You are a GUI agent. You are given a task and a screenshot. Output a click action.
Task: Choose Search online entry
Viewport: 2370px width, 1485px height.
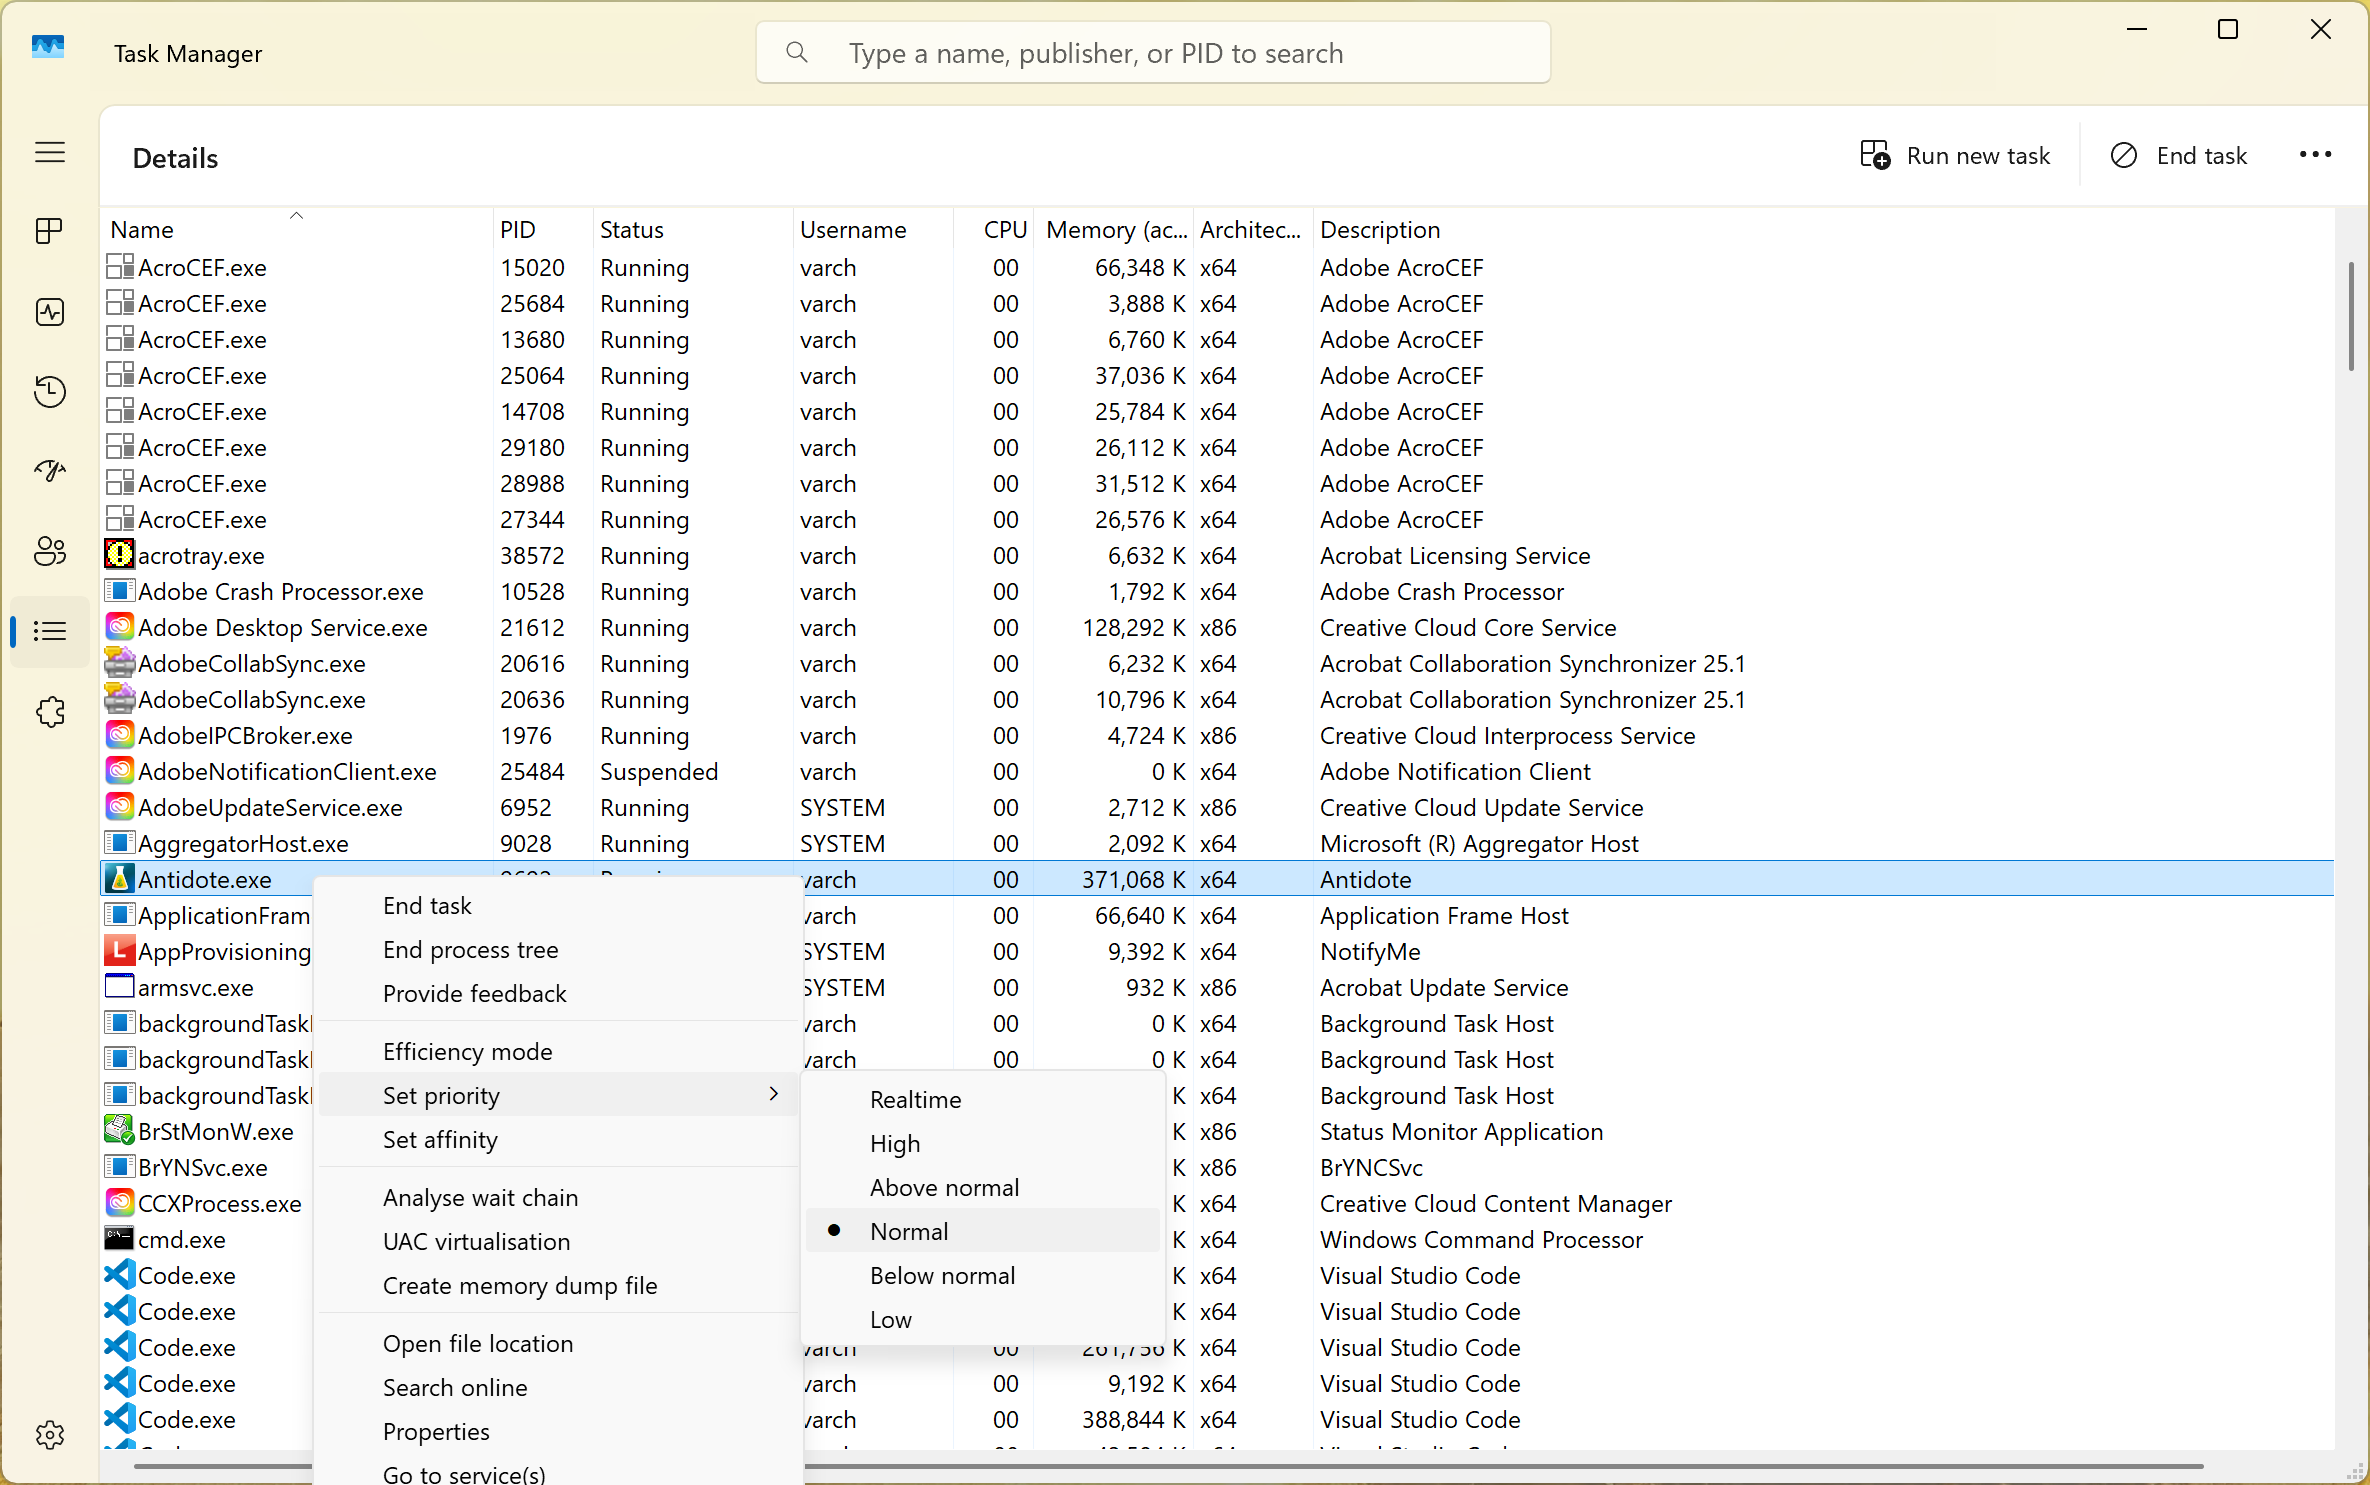[x=558, y=1387]
